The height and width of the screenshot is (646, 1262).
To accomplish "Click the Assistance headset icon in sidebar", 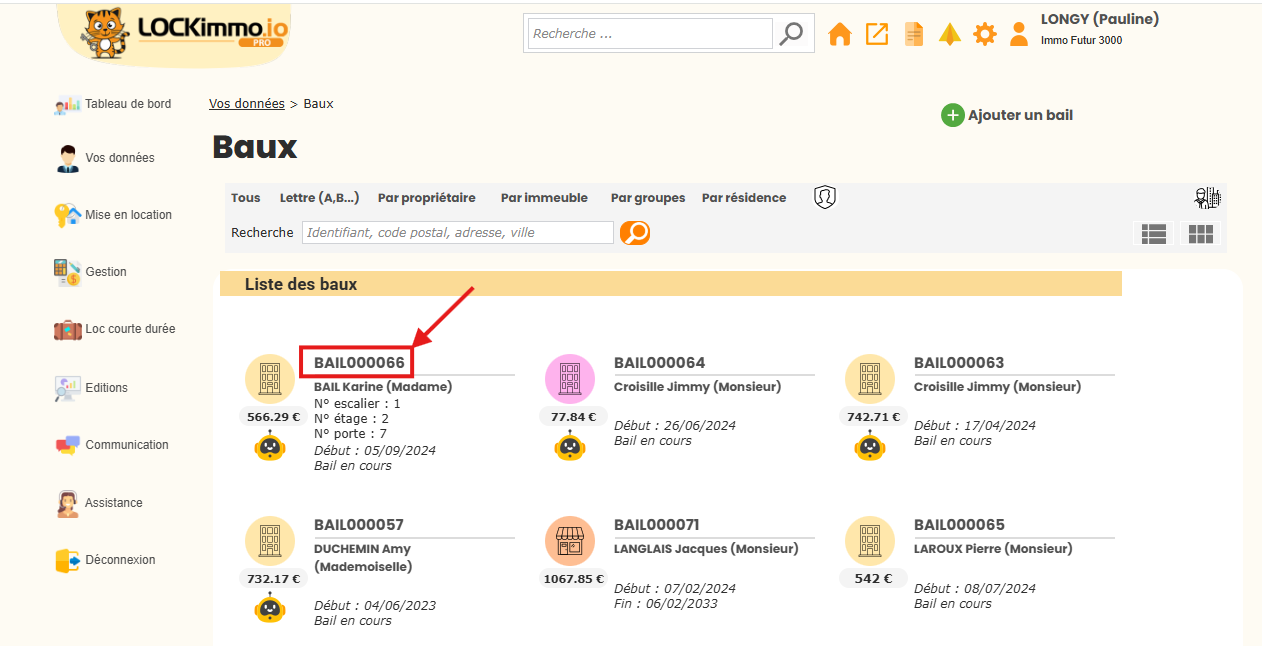I will point(68,503).
